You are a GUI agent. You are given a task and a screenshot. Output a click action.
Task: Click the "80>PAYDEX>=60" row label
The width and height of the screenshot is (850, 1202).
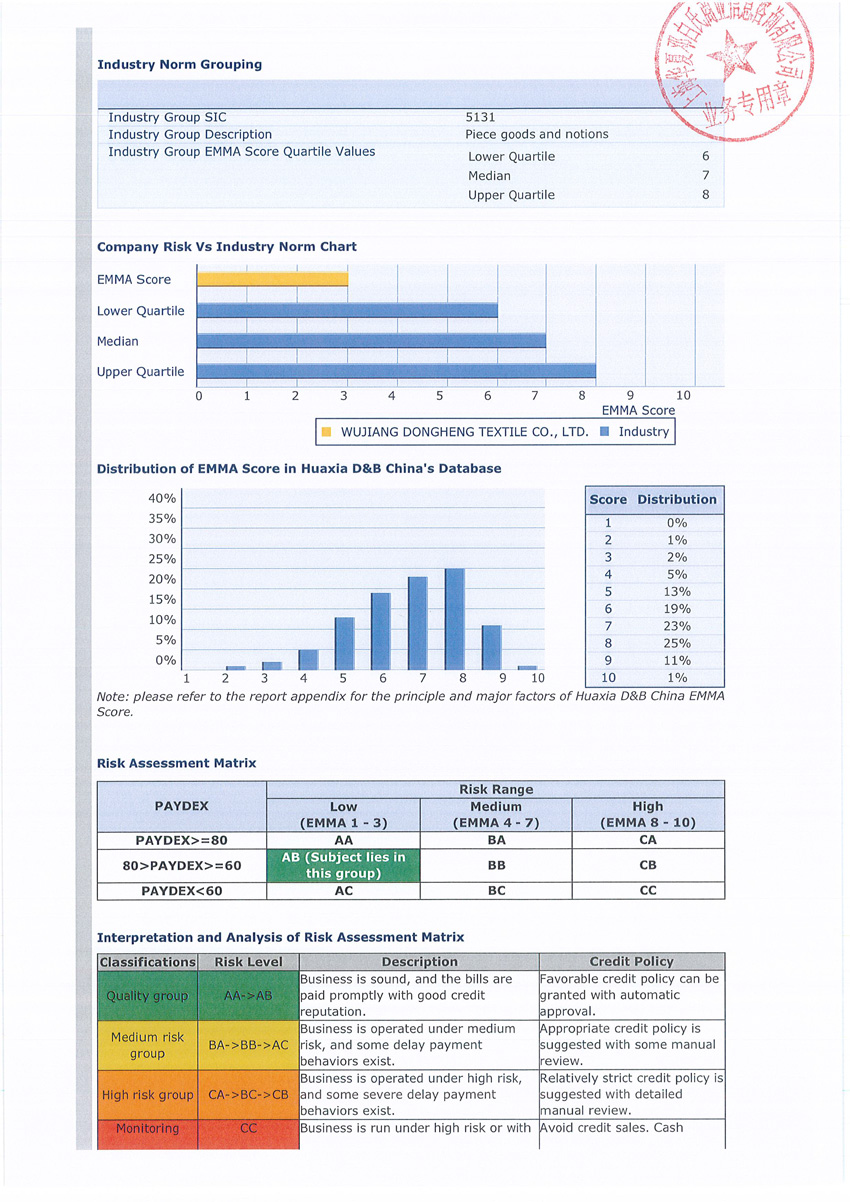tap(181, 866)
